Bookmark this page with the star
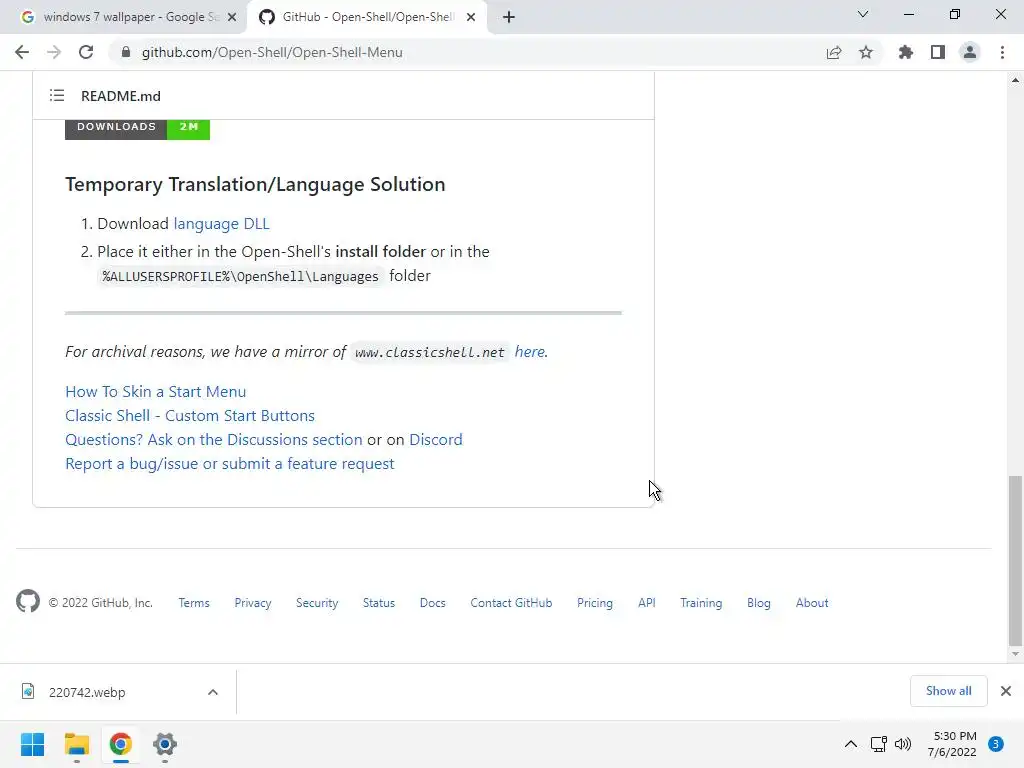Viewport: 1024px width, 768px height. (x=866, y=52)
